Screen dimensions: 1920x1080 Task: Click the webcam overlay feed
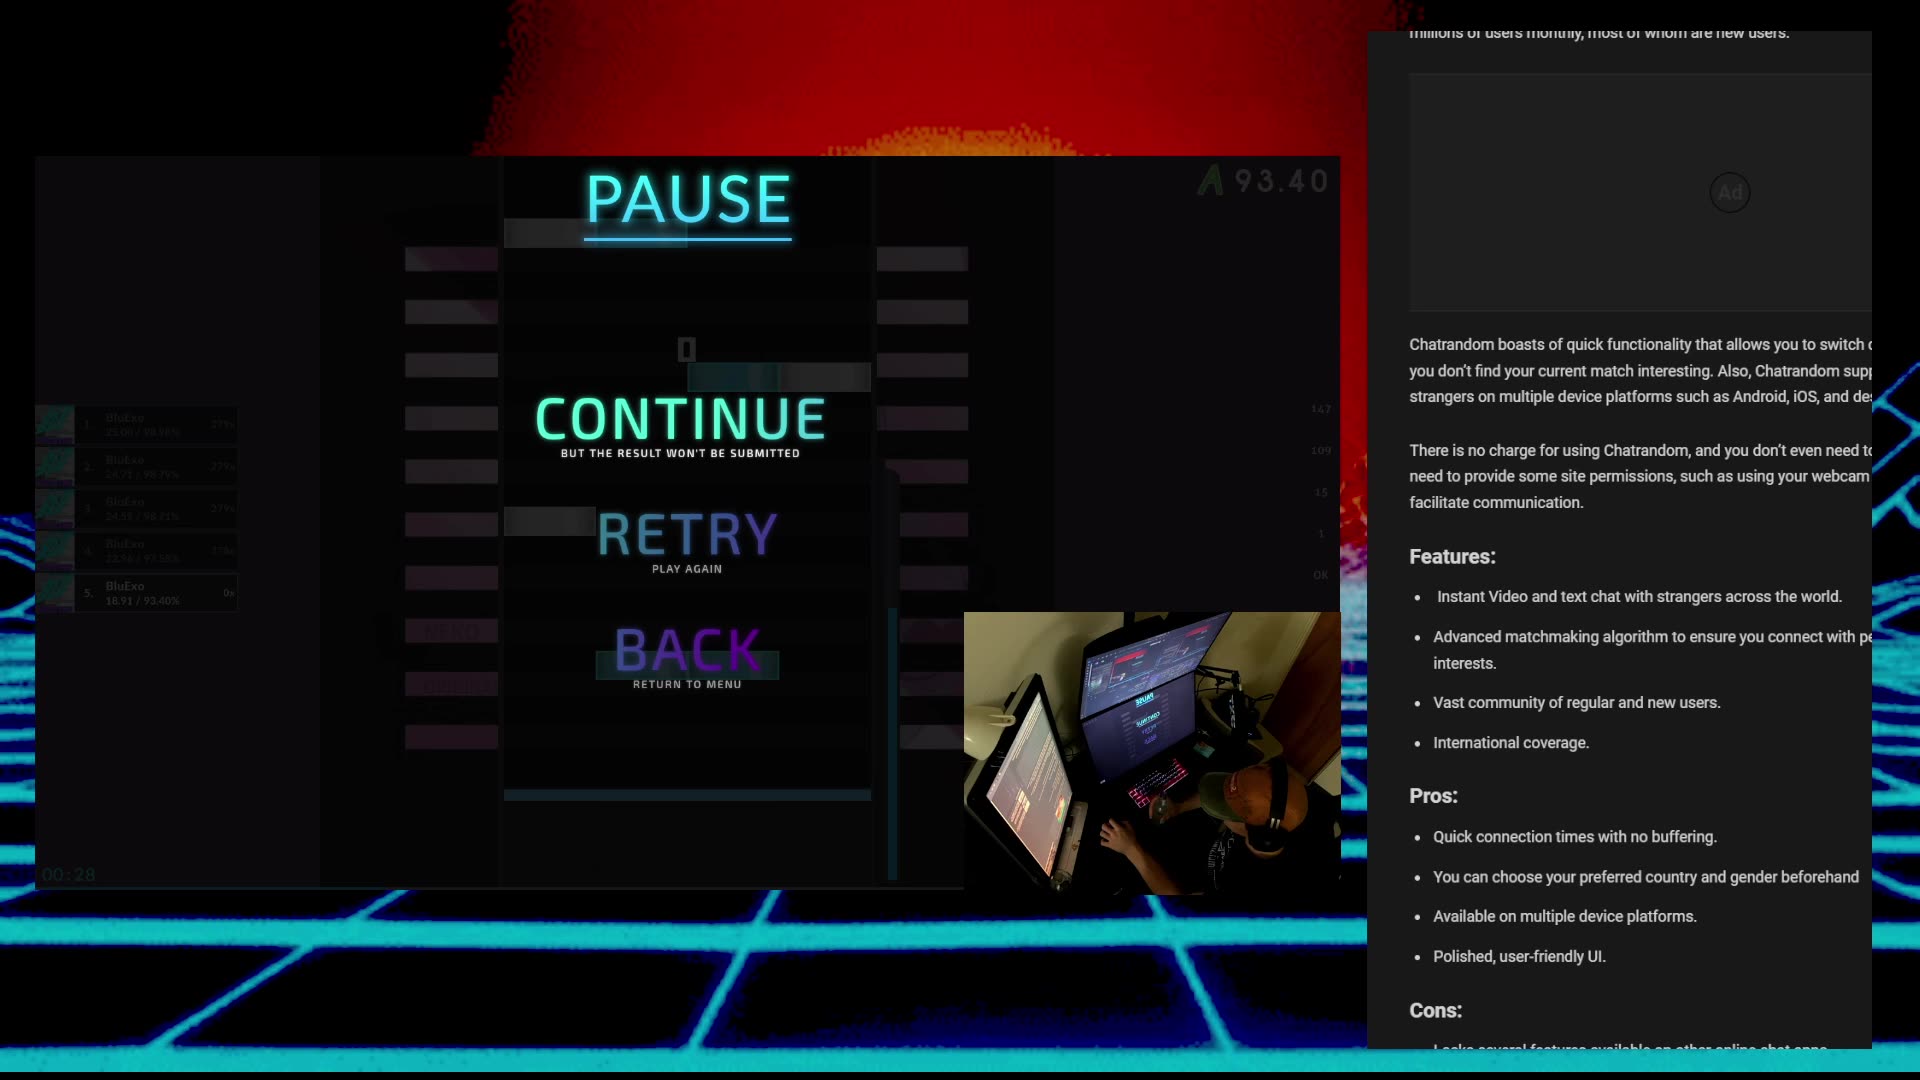tap(1151, 752)
